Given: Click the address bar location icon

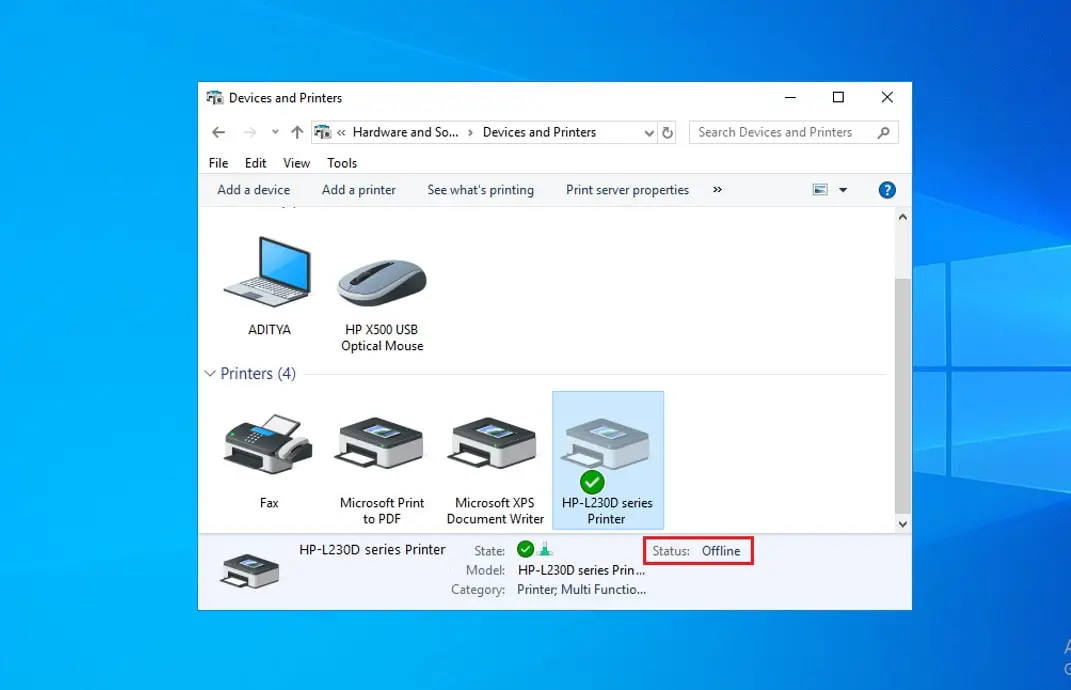Looking at the screenshot, I should coord(322,132).
